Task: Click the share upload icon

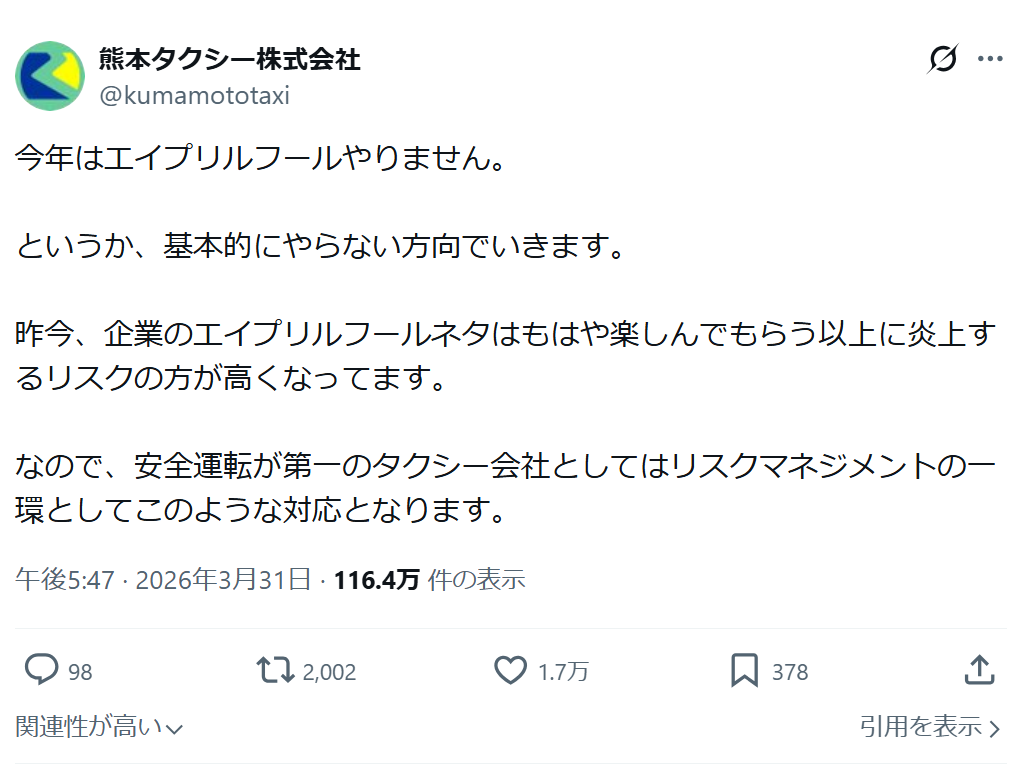Action: (x=980, y=670)
